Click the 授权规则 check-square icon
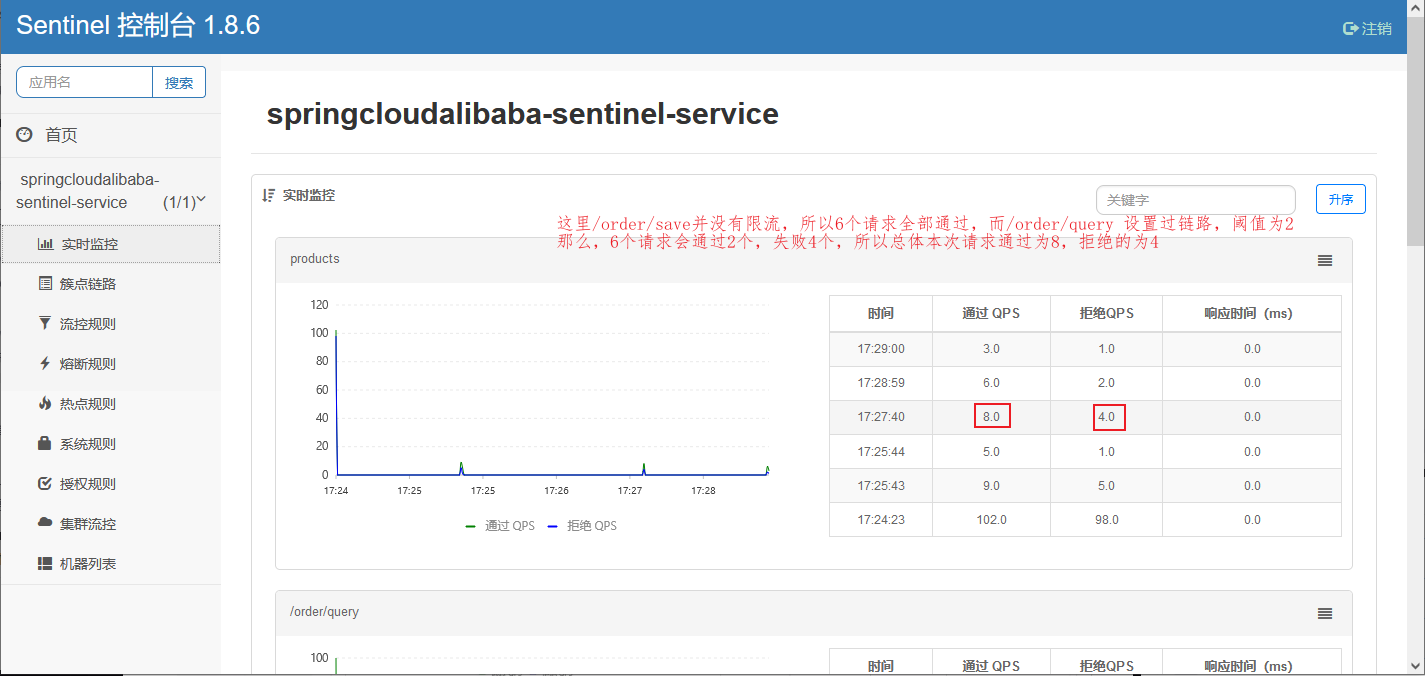1425x676 pixels. pos(45,484)
